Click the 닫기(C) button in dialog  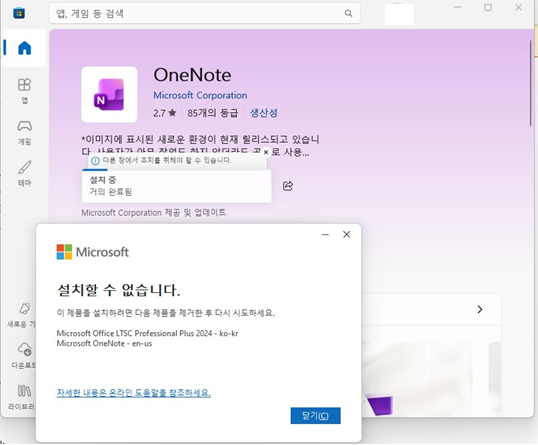[315, 416]
